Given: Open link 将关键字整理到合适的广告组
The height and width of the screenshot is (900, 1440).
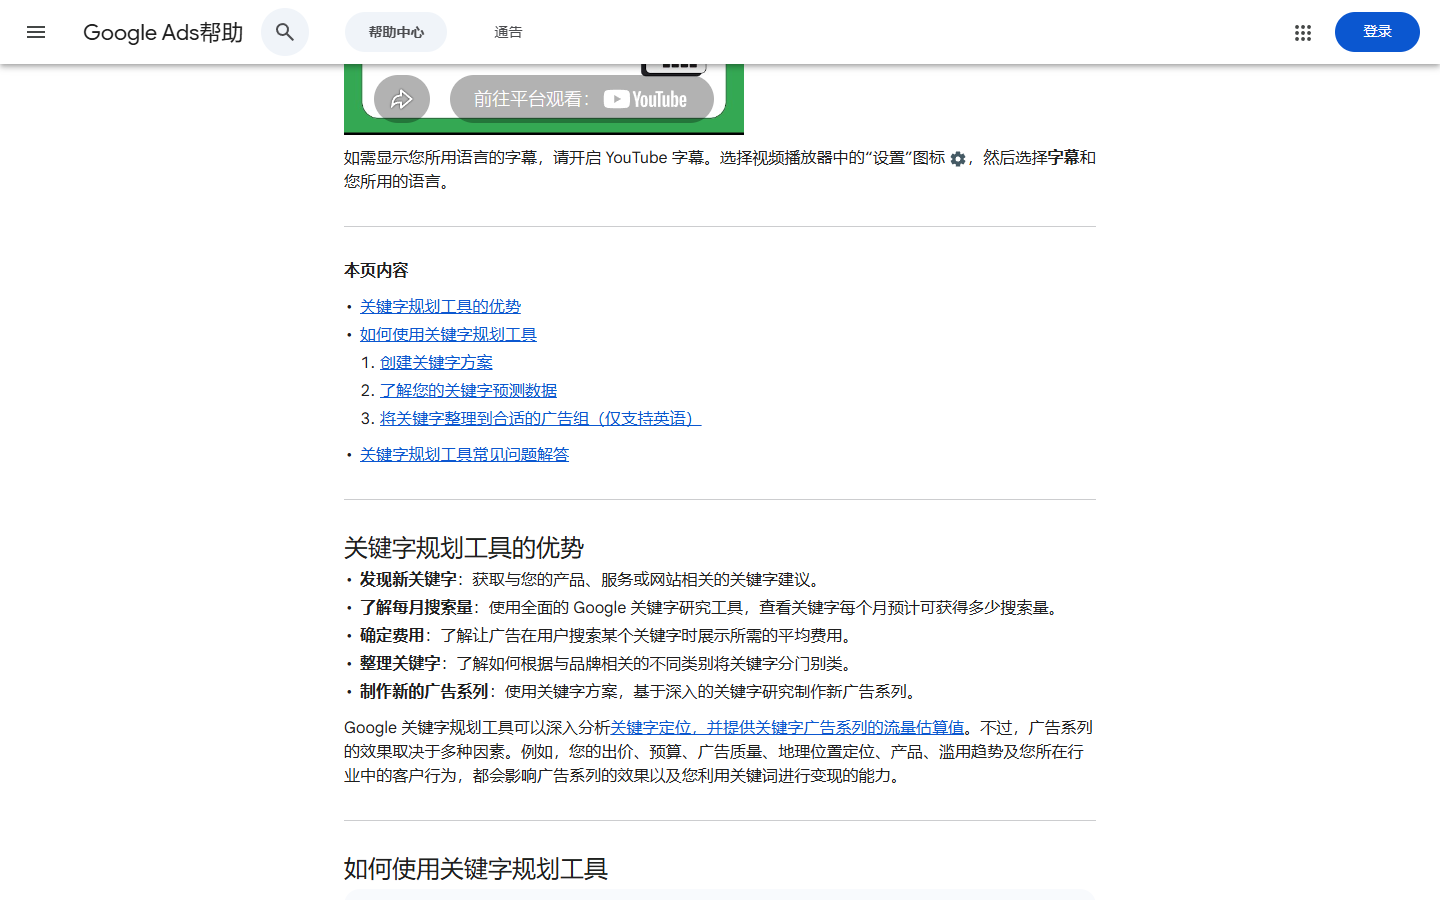Looking at the screenshot, I should tap(540, 418).
